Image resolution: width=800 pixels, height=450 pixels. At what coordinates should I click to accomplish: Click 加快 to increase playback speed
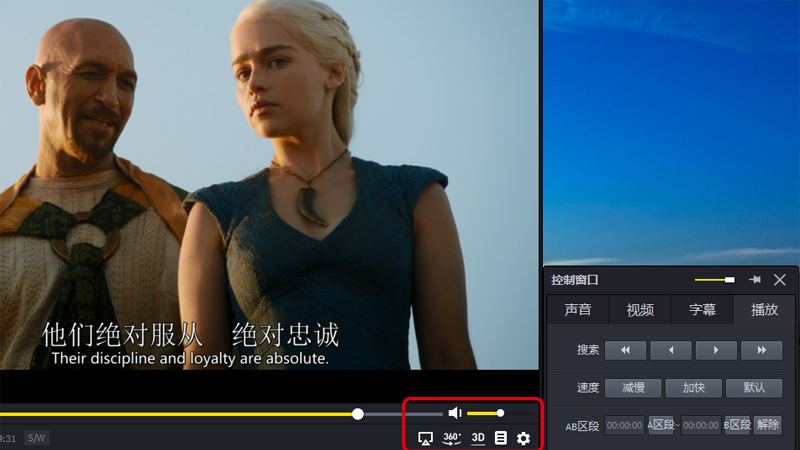(694, 388)
